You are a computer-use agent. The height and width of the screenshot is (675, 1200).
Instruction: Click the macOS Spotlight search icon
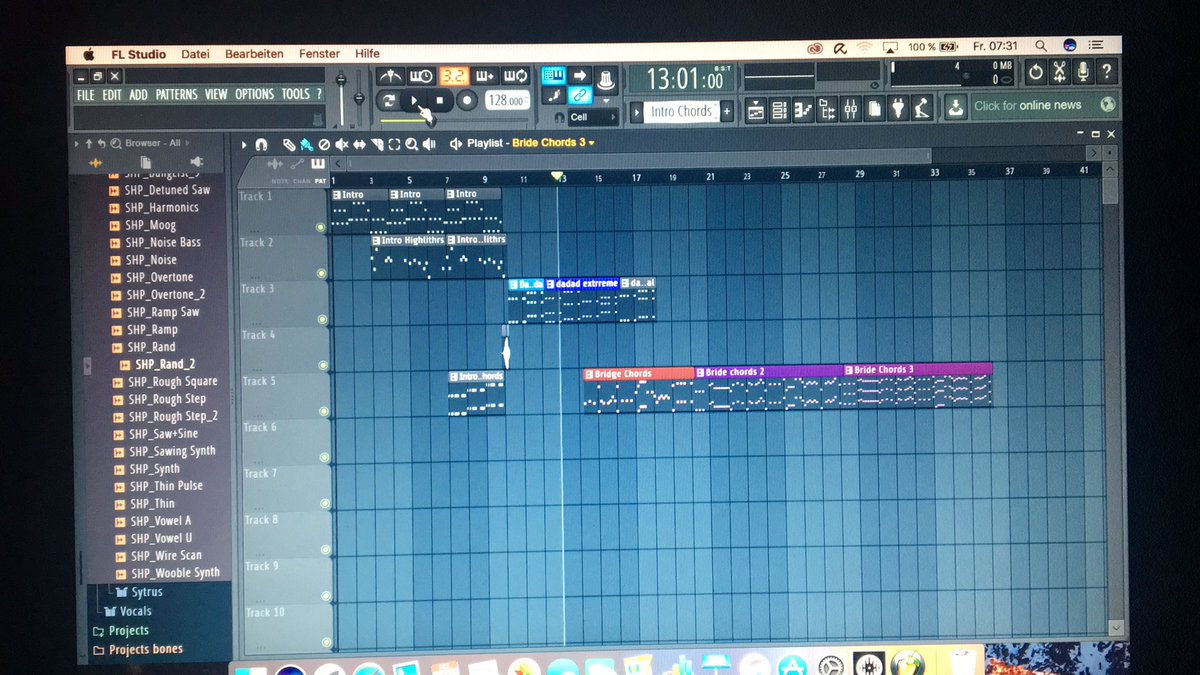click(x=1041, y=46)
